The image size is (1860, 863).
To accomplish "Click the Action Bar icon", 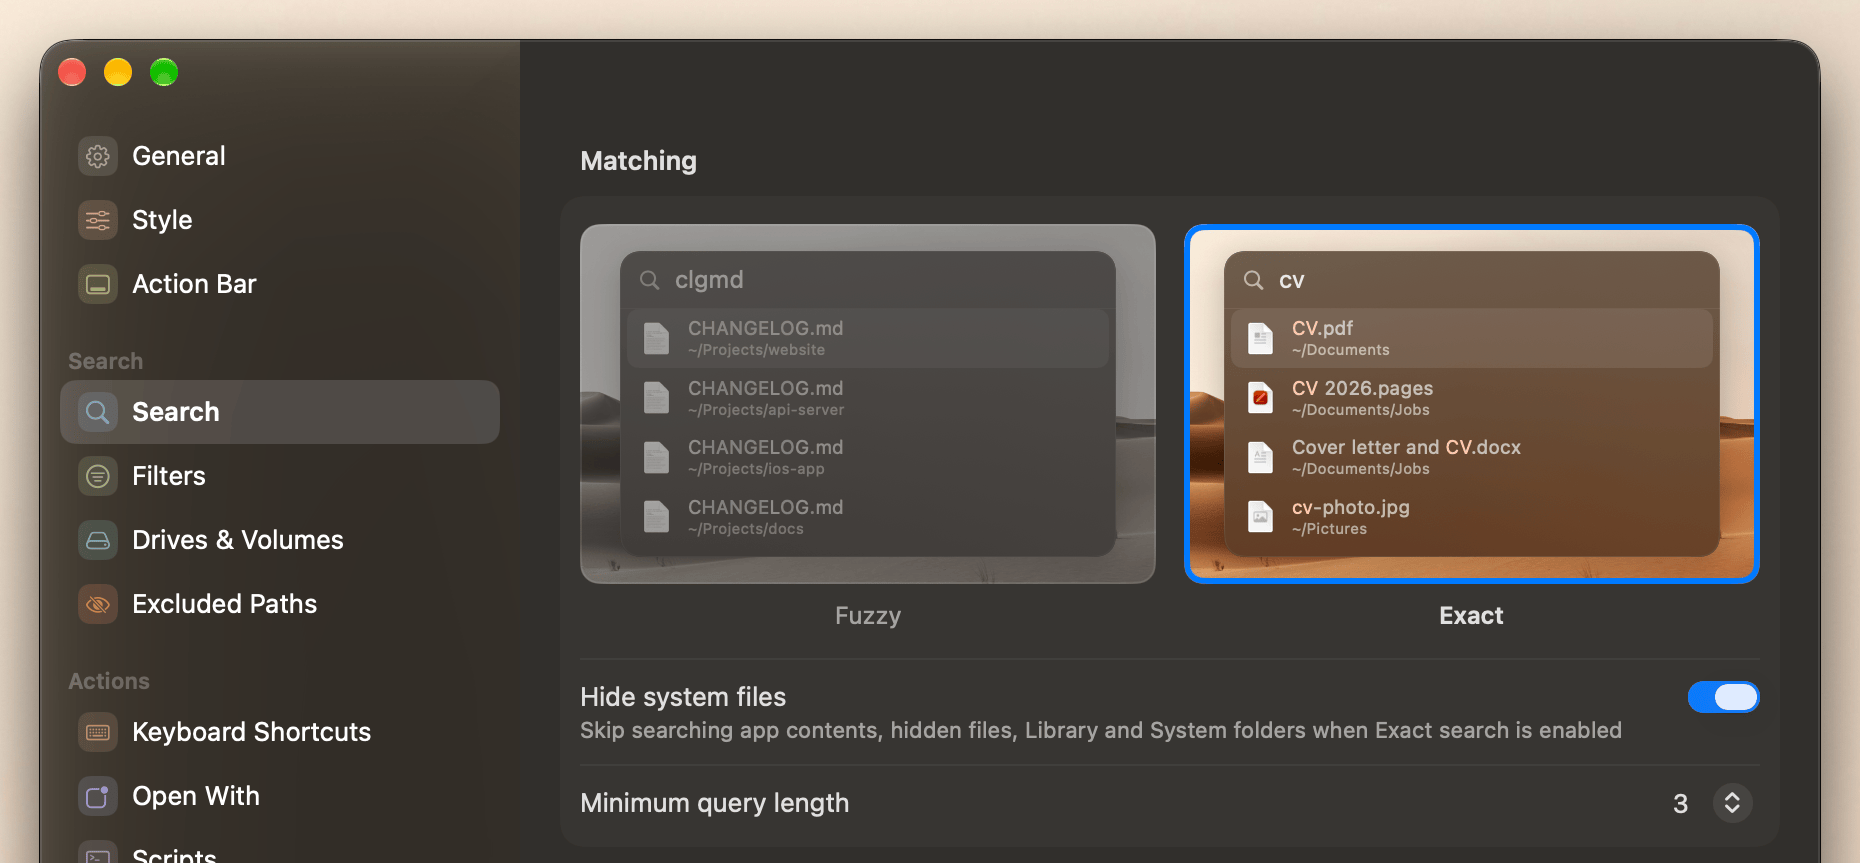I will point(98,284).
